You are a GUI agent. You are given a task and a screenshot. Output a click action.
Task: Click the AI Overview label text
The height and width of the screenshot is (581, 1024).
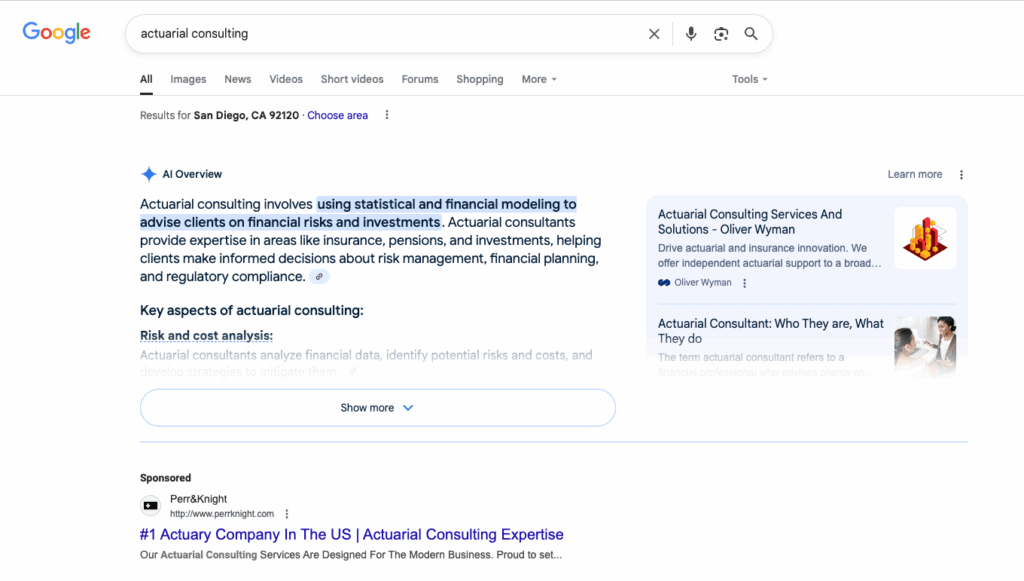click(192, 174)
